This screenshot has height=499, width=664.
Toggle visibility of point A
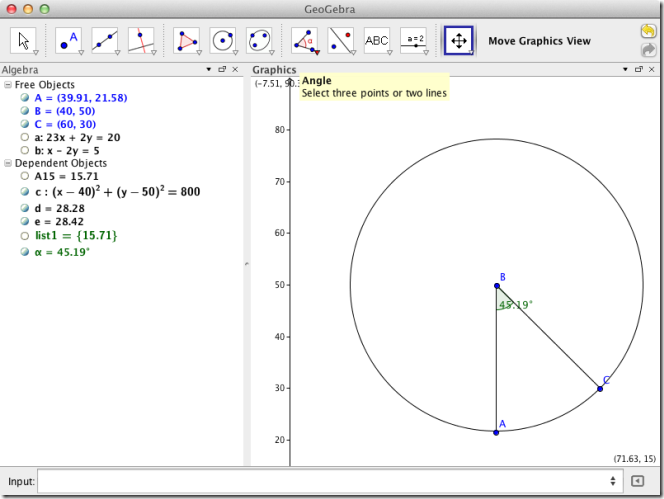pos(25,97)
